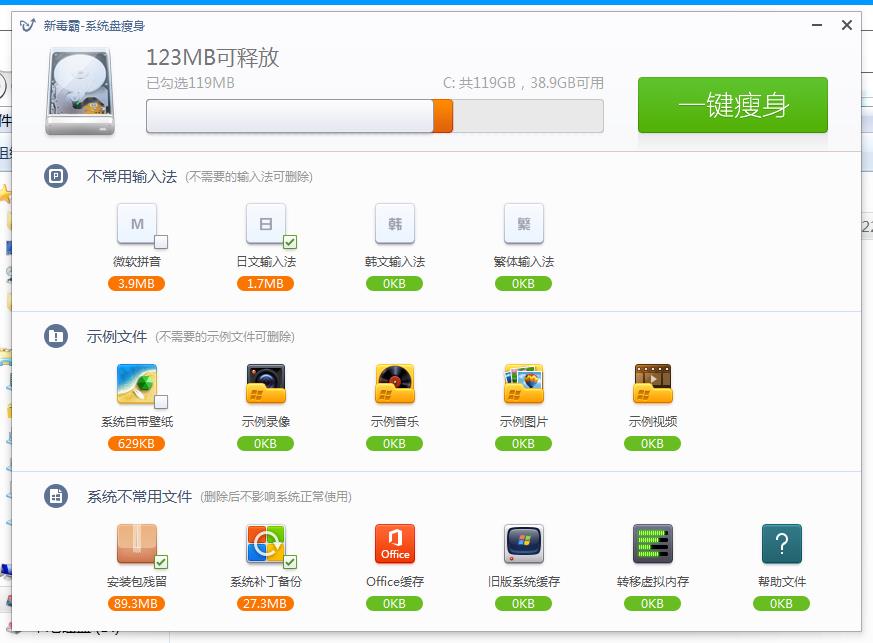Click the 1.7MB size badge
873x643 pixels.
pos(266,283)
